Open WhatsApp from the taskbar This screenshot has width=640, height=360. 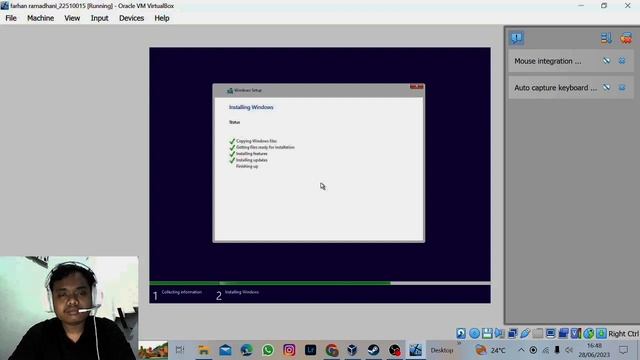(x=268, y=350)
